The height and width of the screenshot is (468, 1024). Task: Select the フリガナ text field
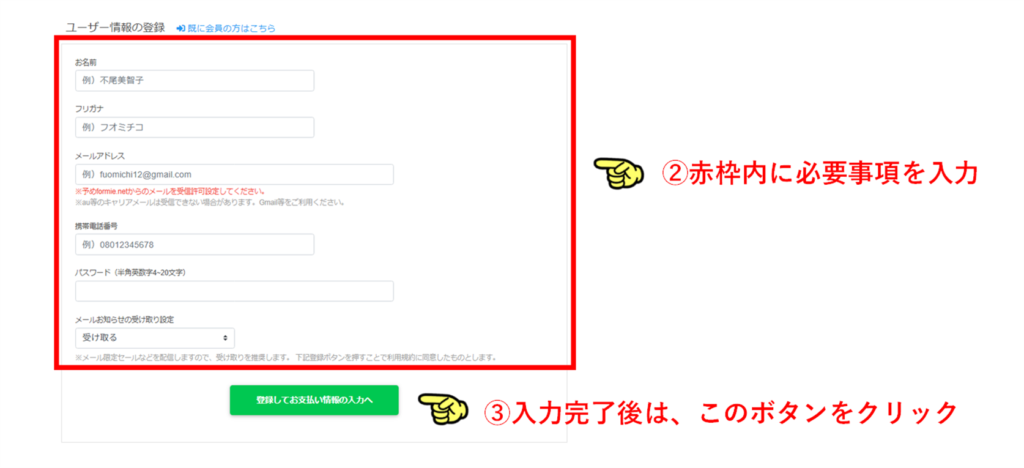coord(195,127)
